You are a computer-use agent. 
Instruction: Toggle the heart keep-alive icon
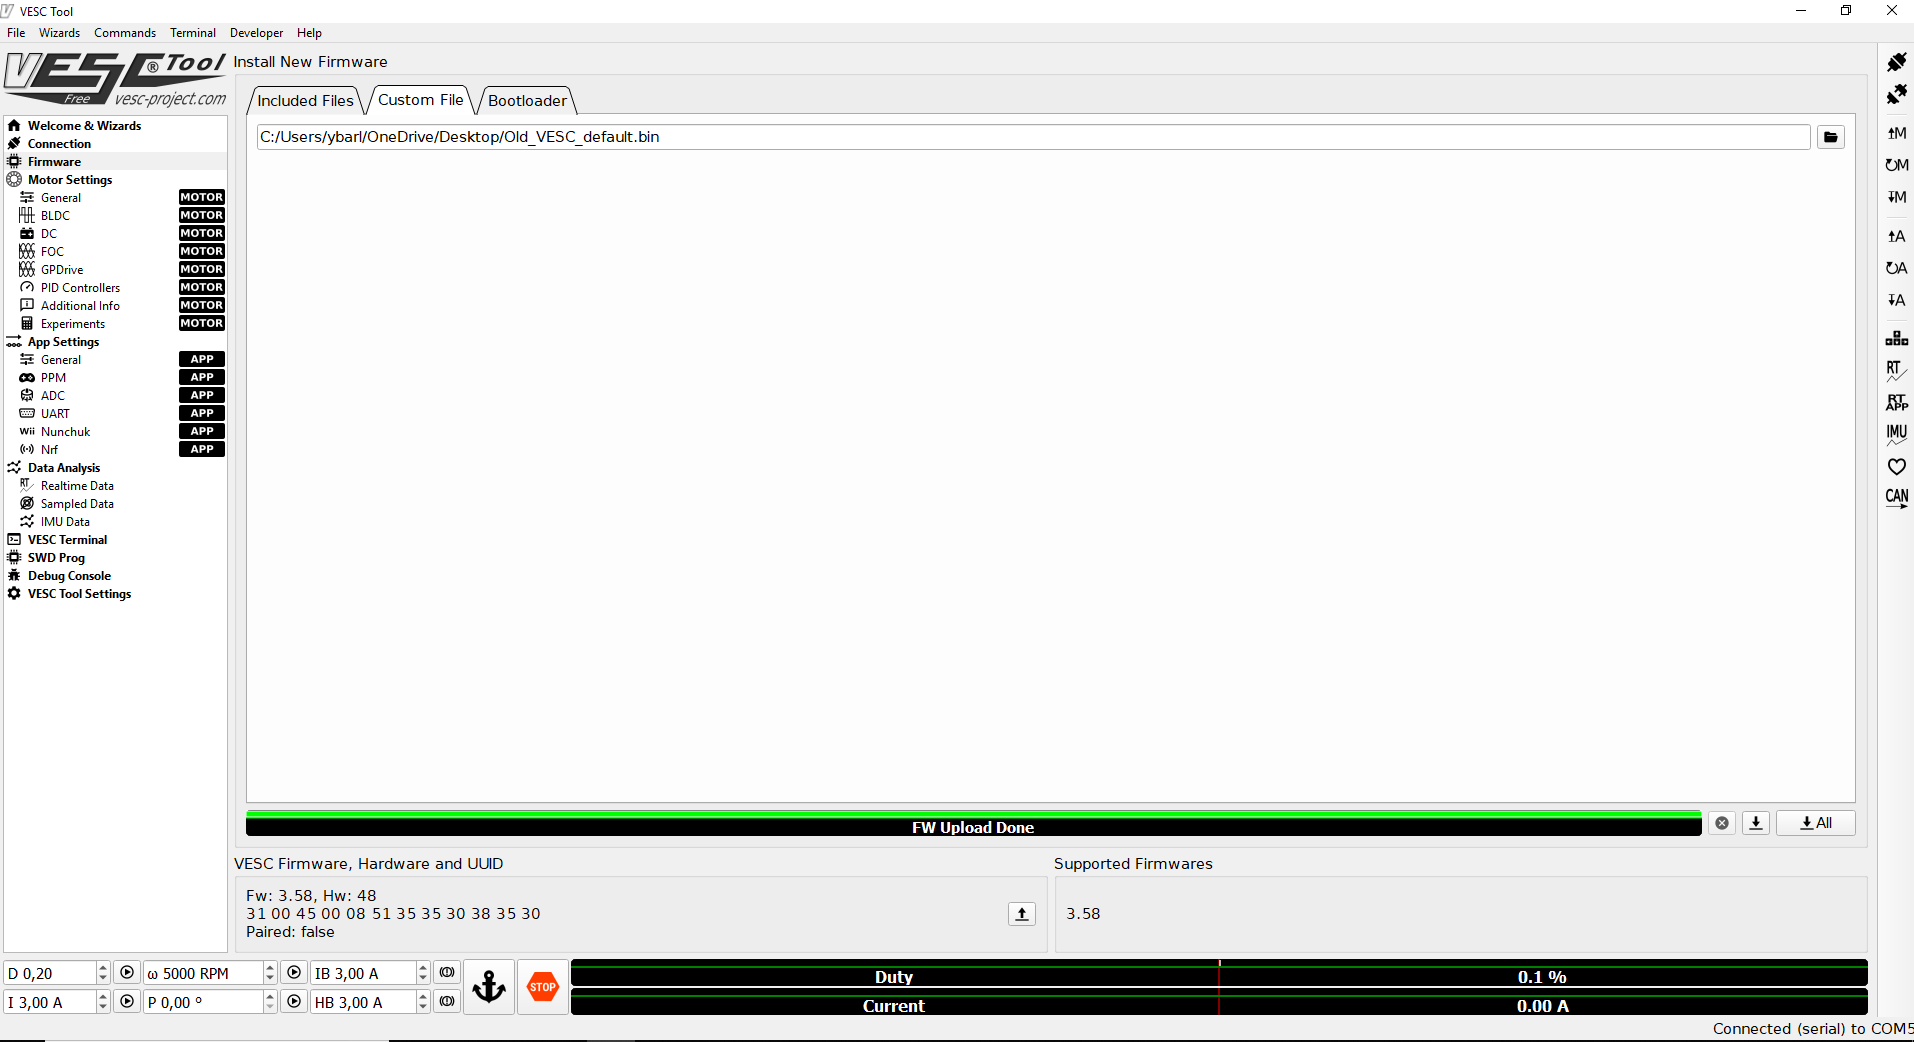[1896, 466]
